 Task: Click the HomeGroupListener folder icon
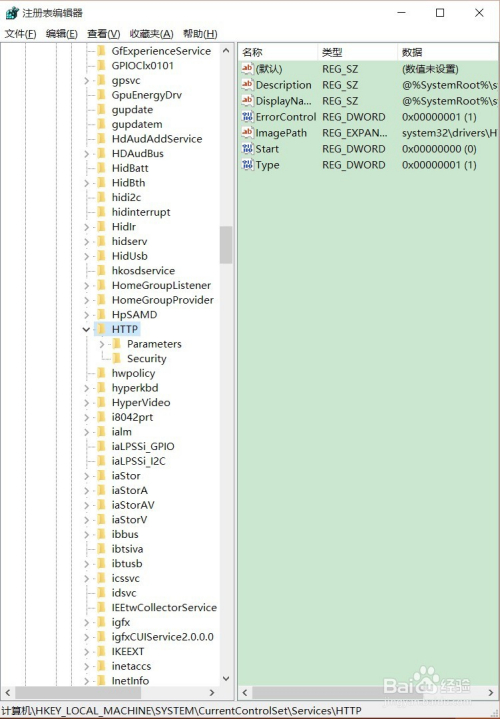point(102,285)
